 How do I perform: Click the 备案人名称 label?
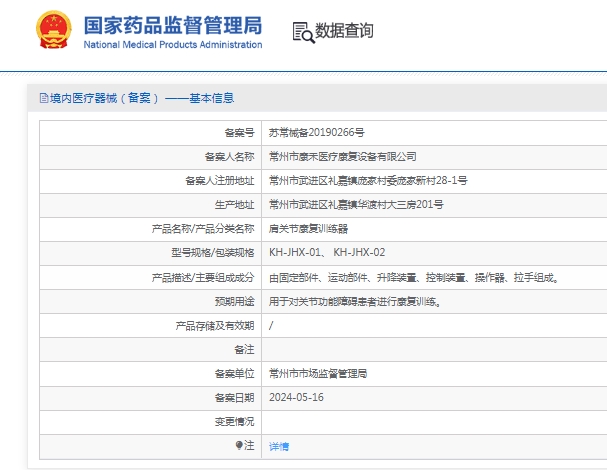230,157
